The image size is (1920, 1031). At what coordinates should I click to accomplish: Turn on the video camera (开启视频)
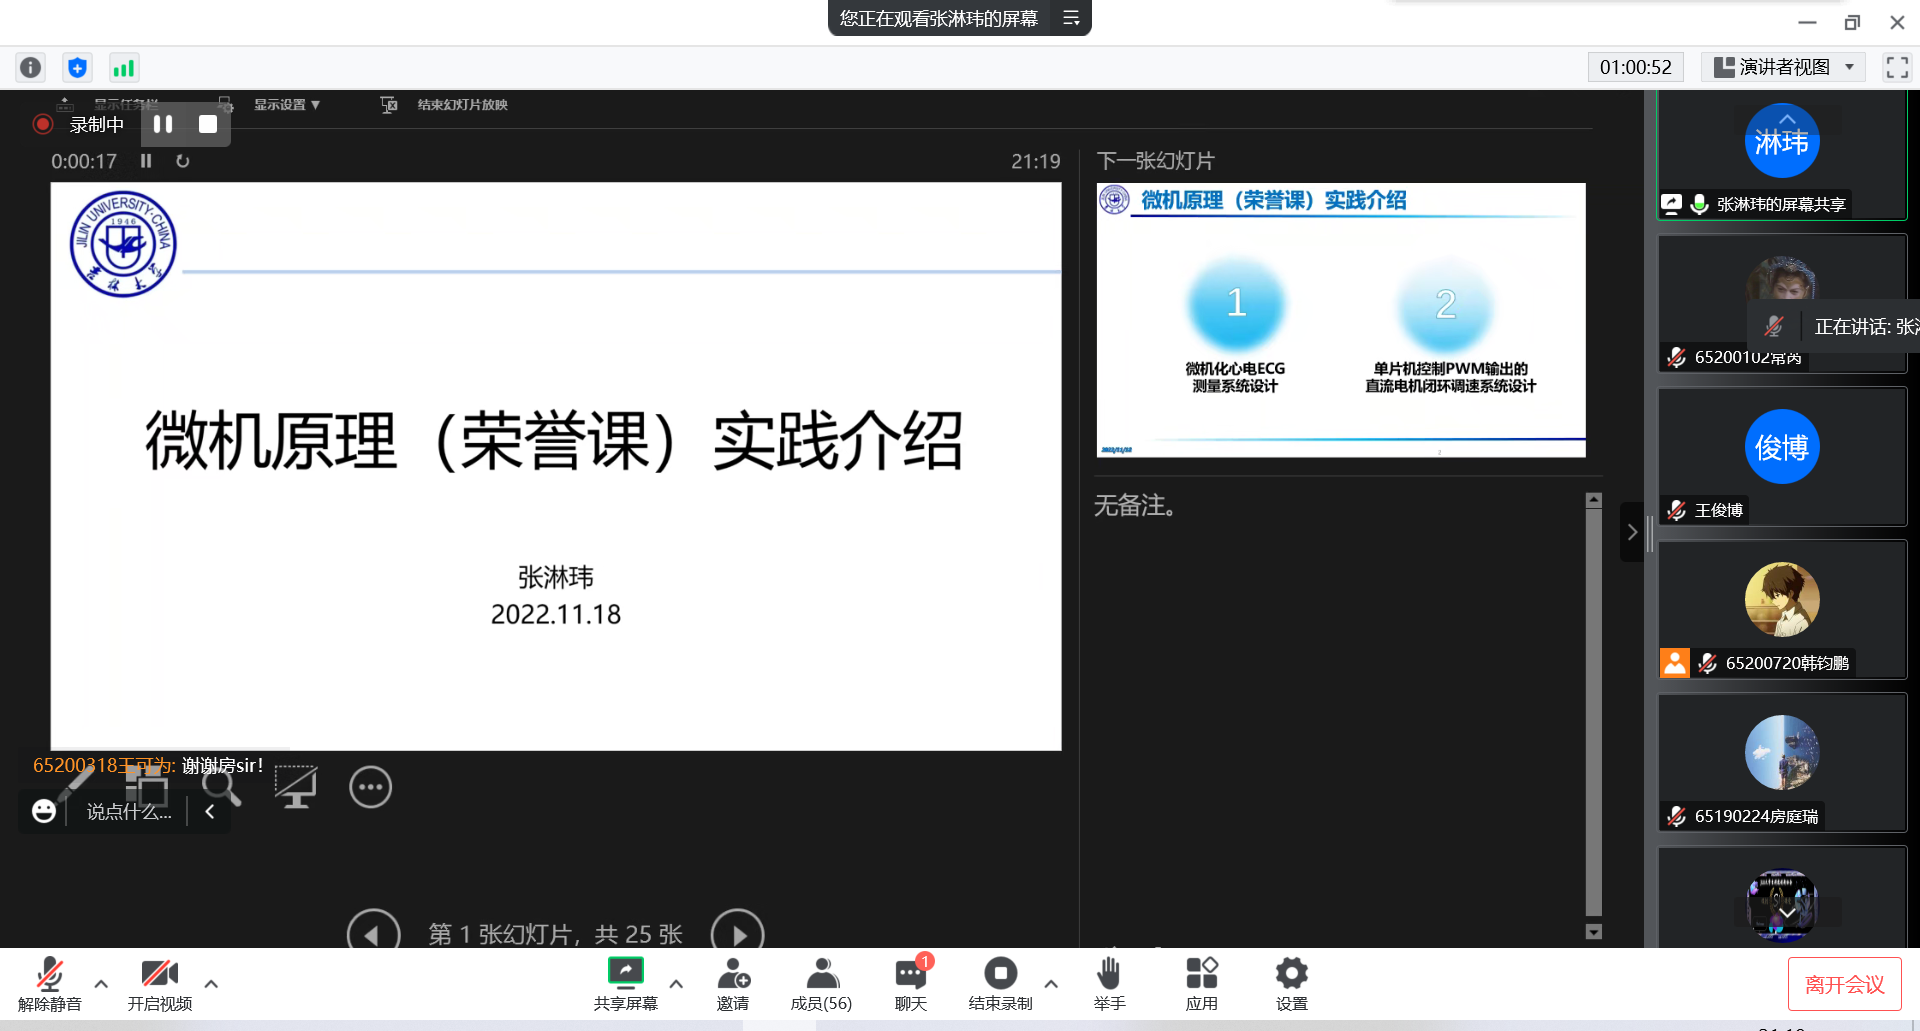point(159,983)
